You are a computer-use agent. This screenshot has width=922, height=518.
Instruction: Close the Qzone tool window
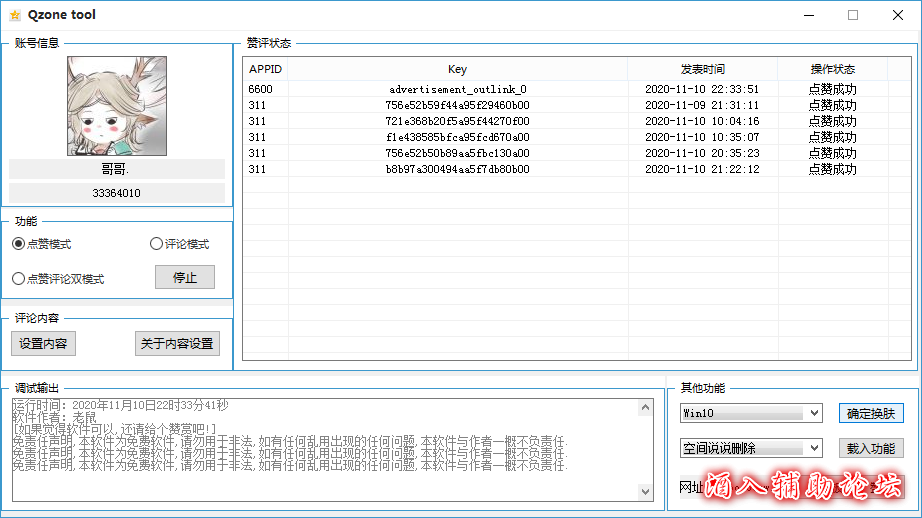click(898, 15)
